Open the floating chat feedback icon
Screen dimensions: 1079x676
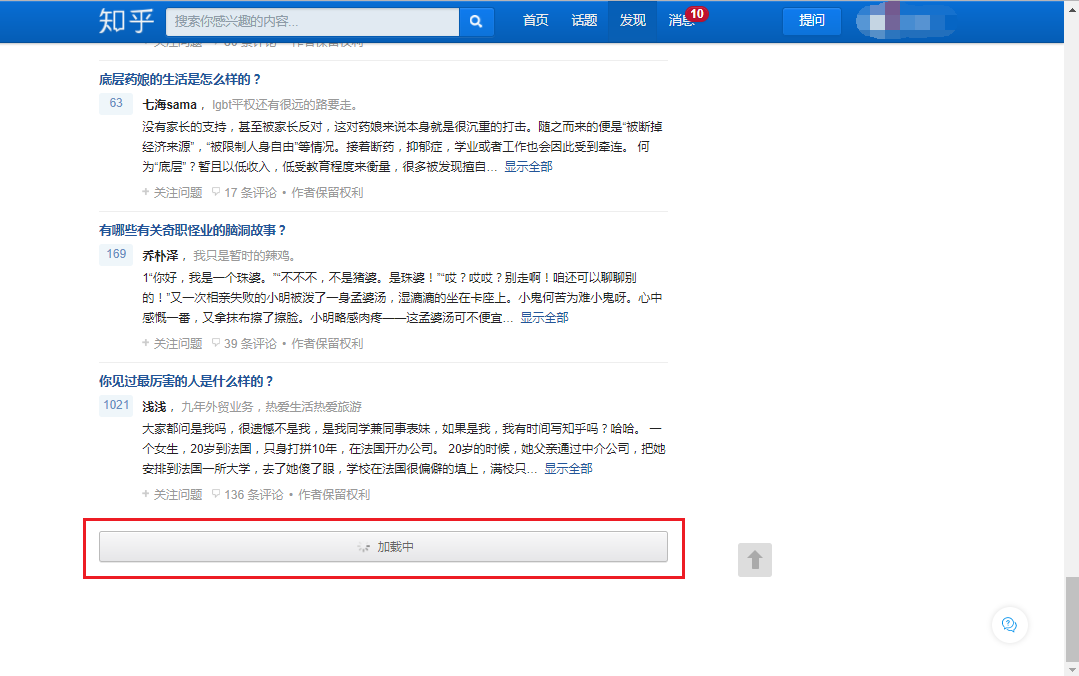(1009, 624)
